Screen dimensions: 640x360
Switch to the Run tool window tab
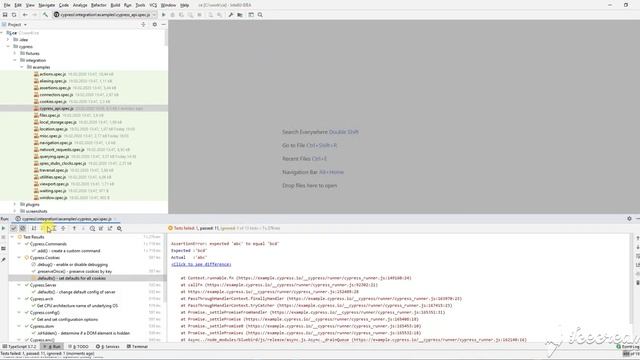point(53,347)
